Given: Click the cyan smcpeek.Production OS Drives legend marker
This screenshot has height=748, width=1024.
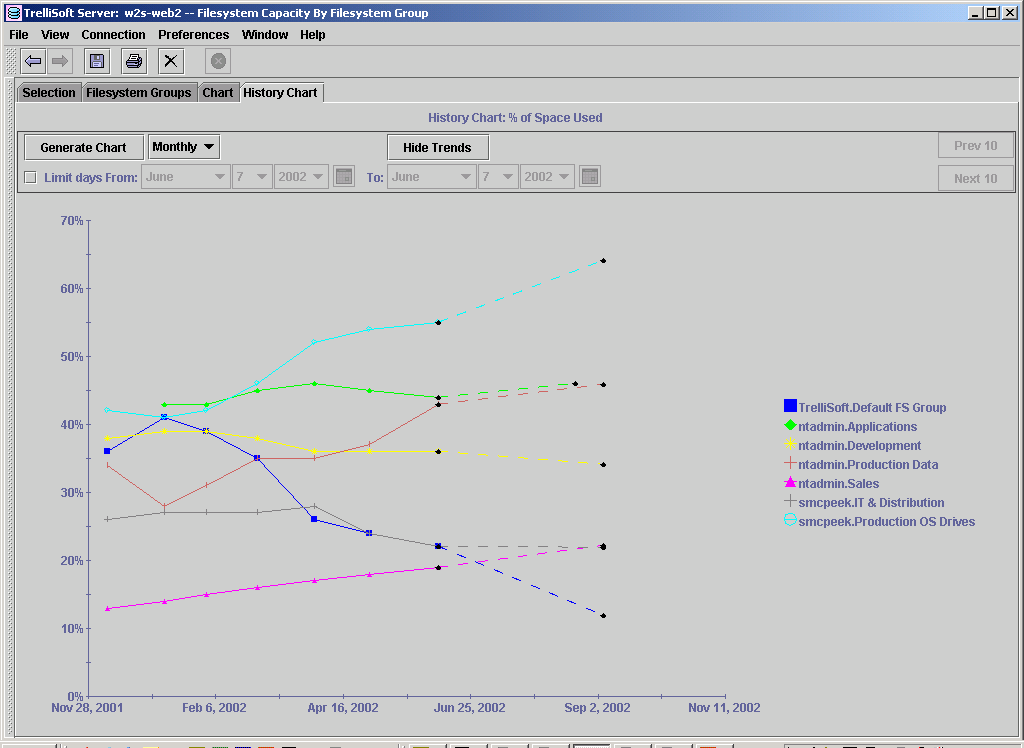Looking at the screenshot, I should tap(790, 520).
